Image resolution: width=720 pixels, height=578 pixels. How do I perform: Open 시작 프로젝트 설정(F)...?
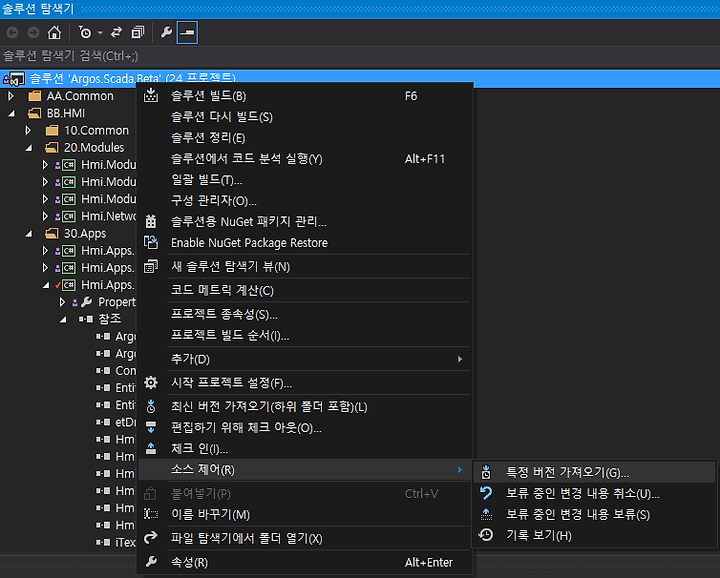point(306,383)
